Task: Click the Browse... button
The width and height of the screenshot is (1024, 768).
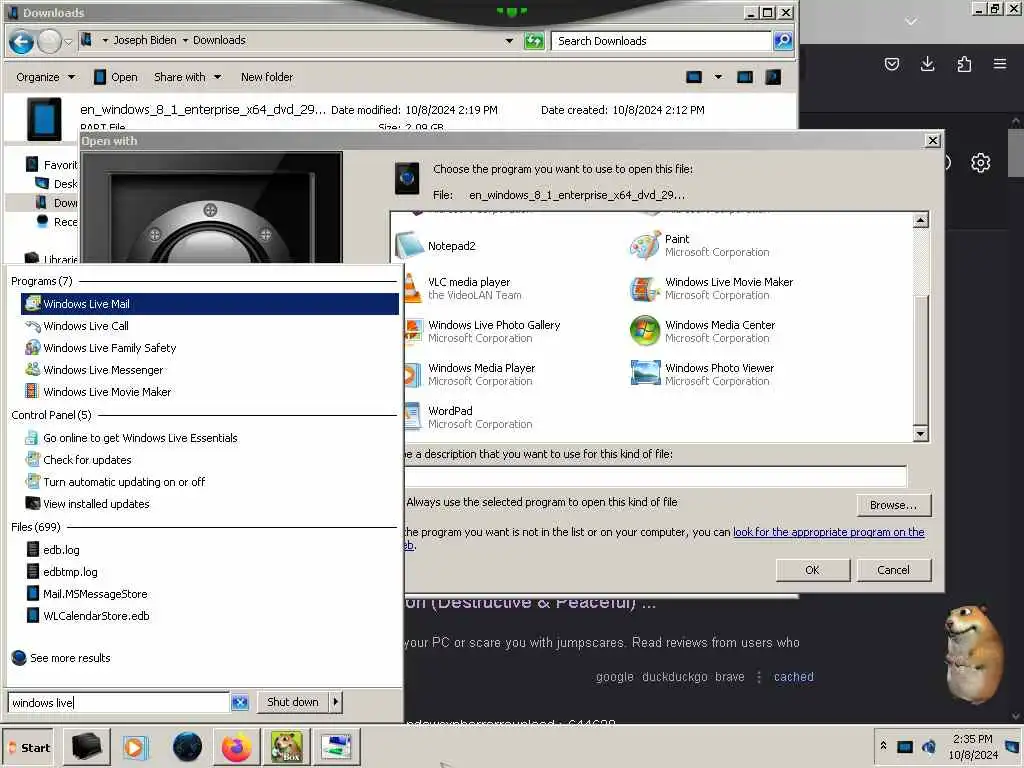Action: pyautogui.click(x=893, y=505)
